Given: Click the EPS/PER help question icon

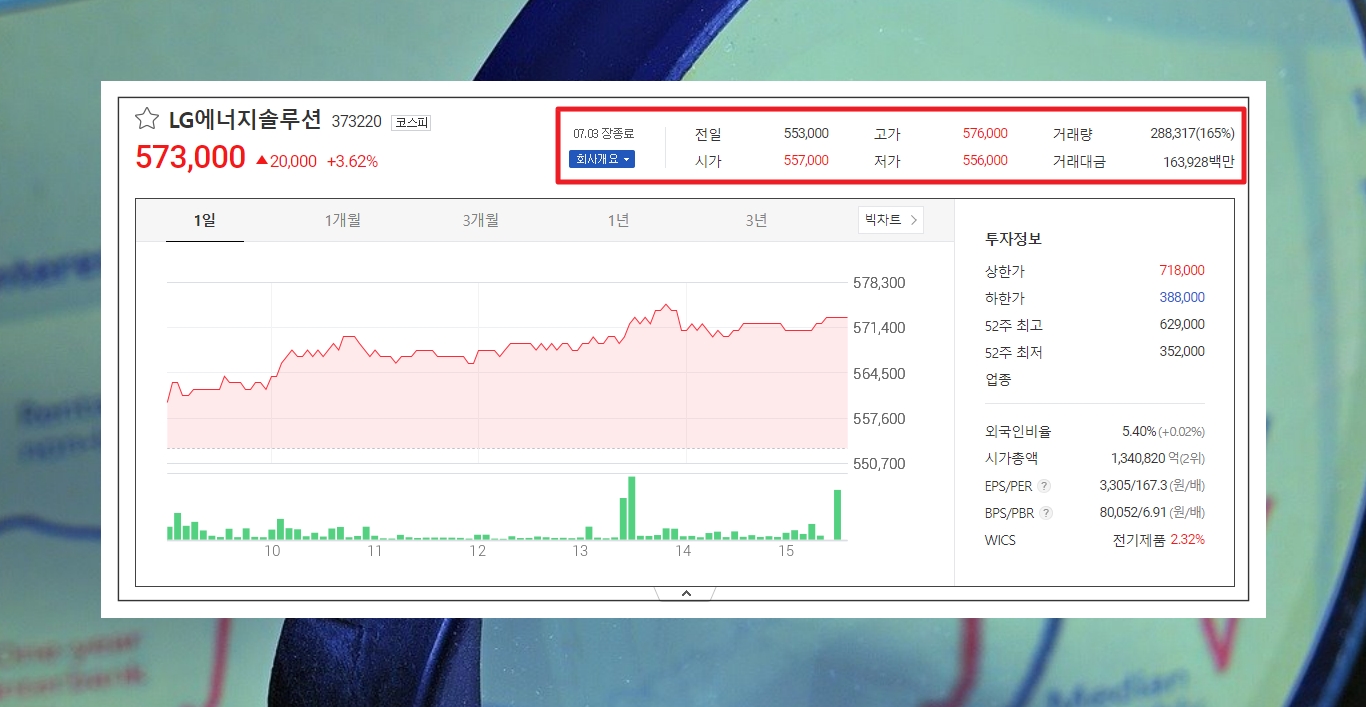Looking at the screenshot, I should point(1045,486).
